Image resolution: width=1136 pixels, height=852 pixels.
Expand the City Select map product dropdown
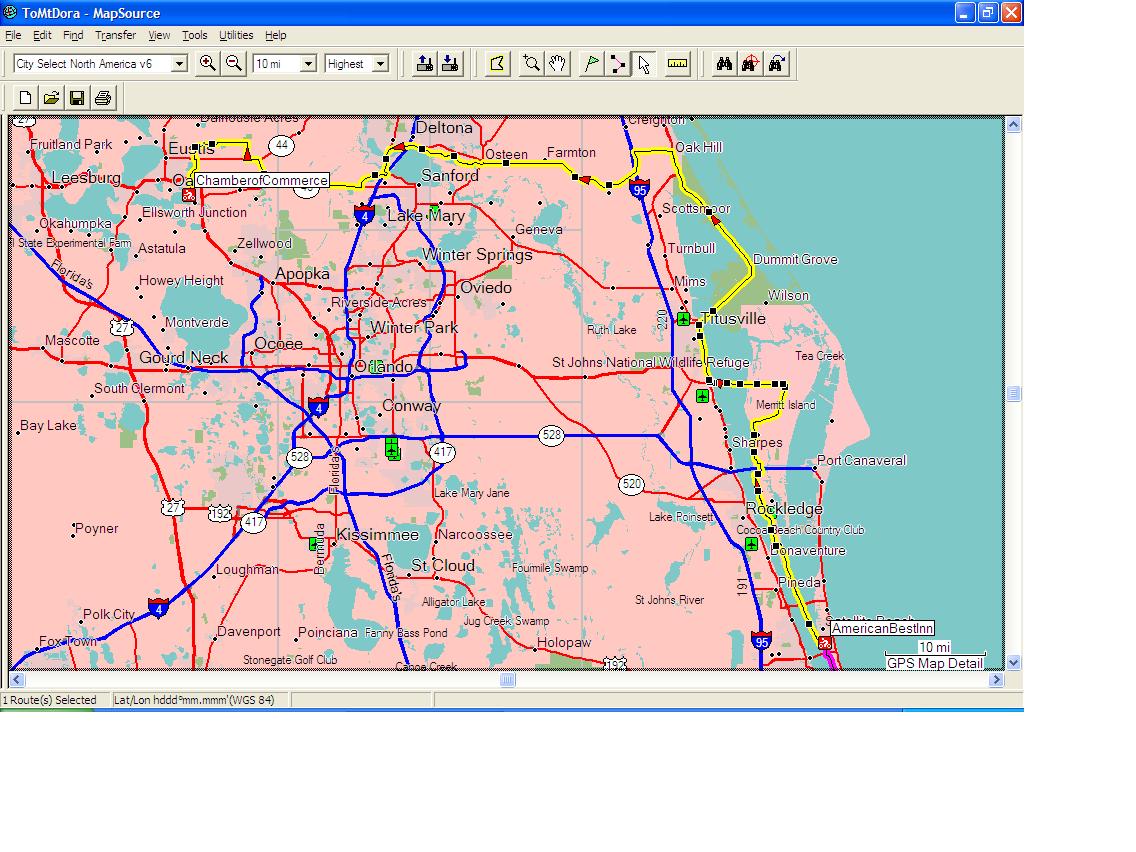[x=179, y=64]
